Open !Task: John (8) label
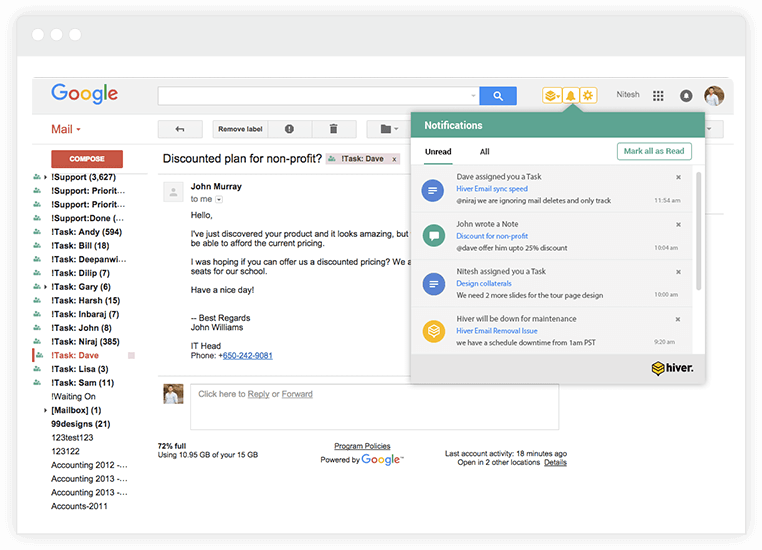 coord(81,328)
